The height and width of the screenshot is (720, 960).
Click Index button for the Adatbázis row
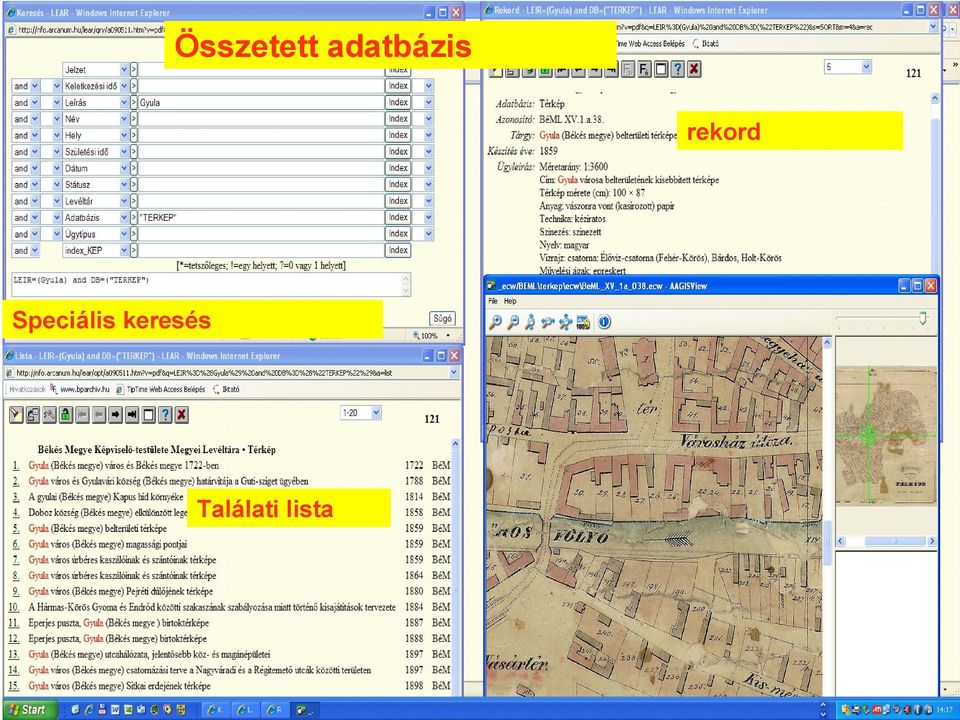click(398, 217)
